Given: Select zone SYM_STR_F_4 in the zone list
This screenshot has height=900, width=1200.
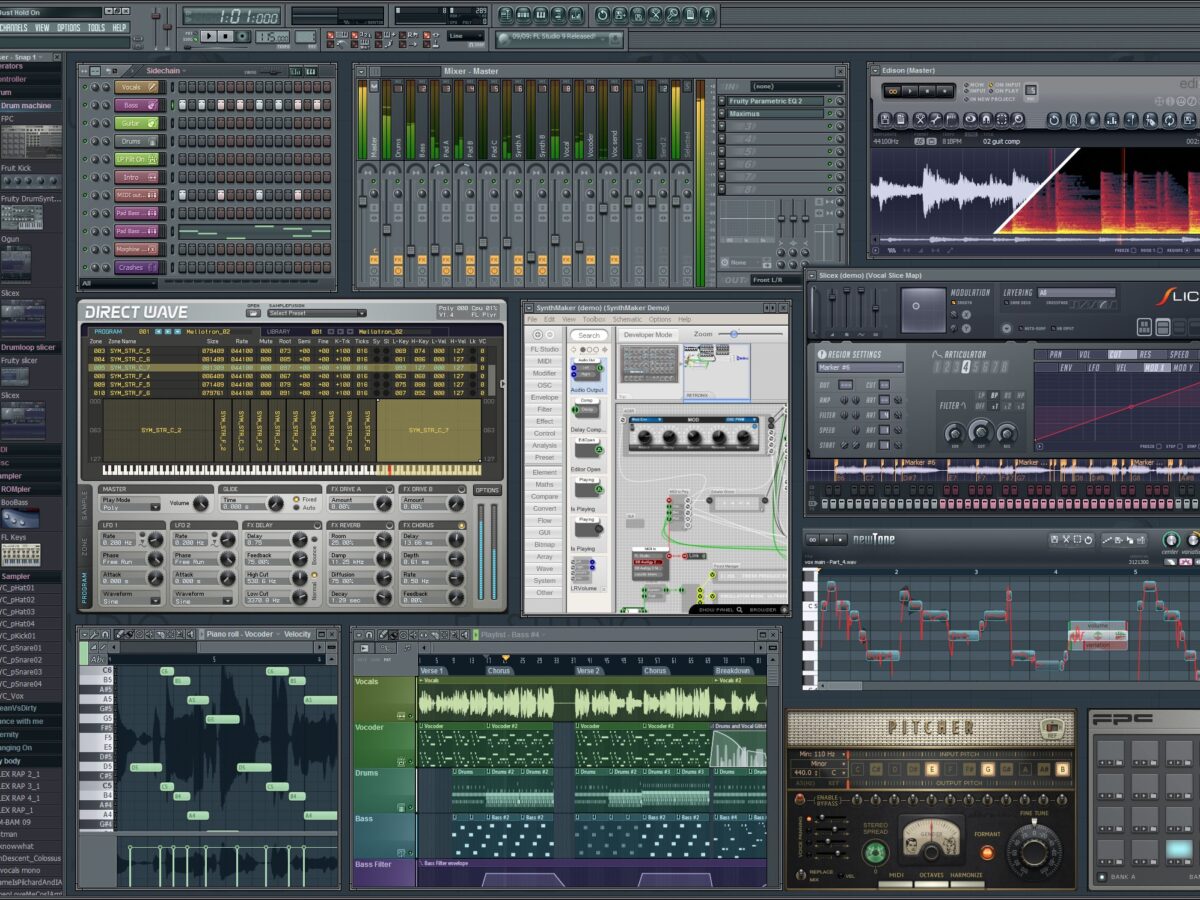Looking at the screenshot, I should (128, 377).
